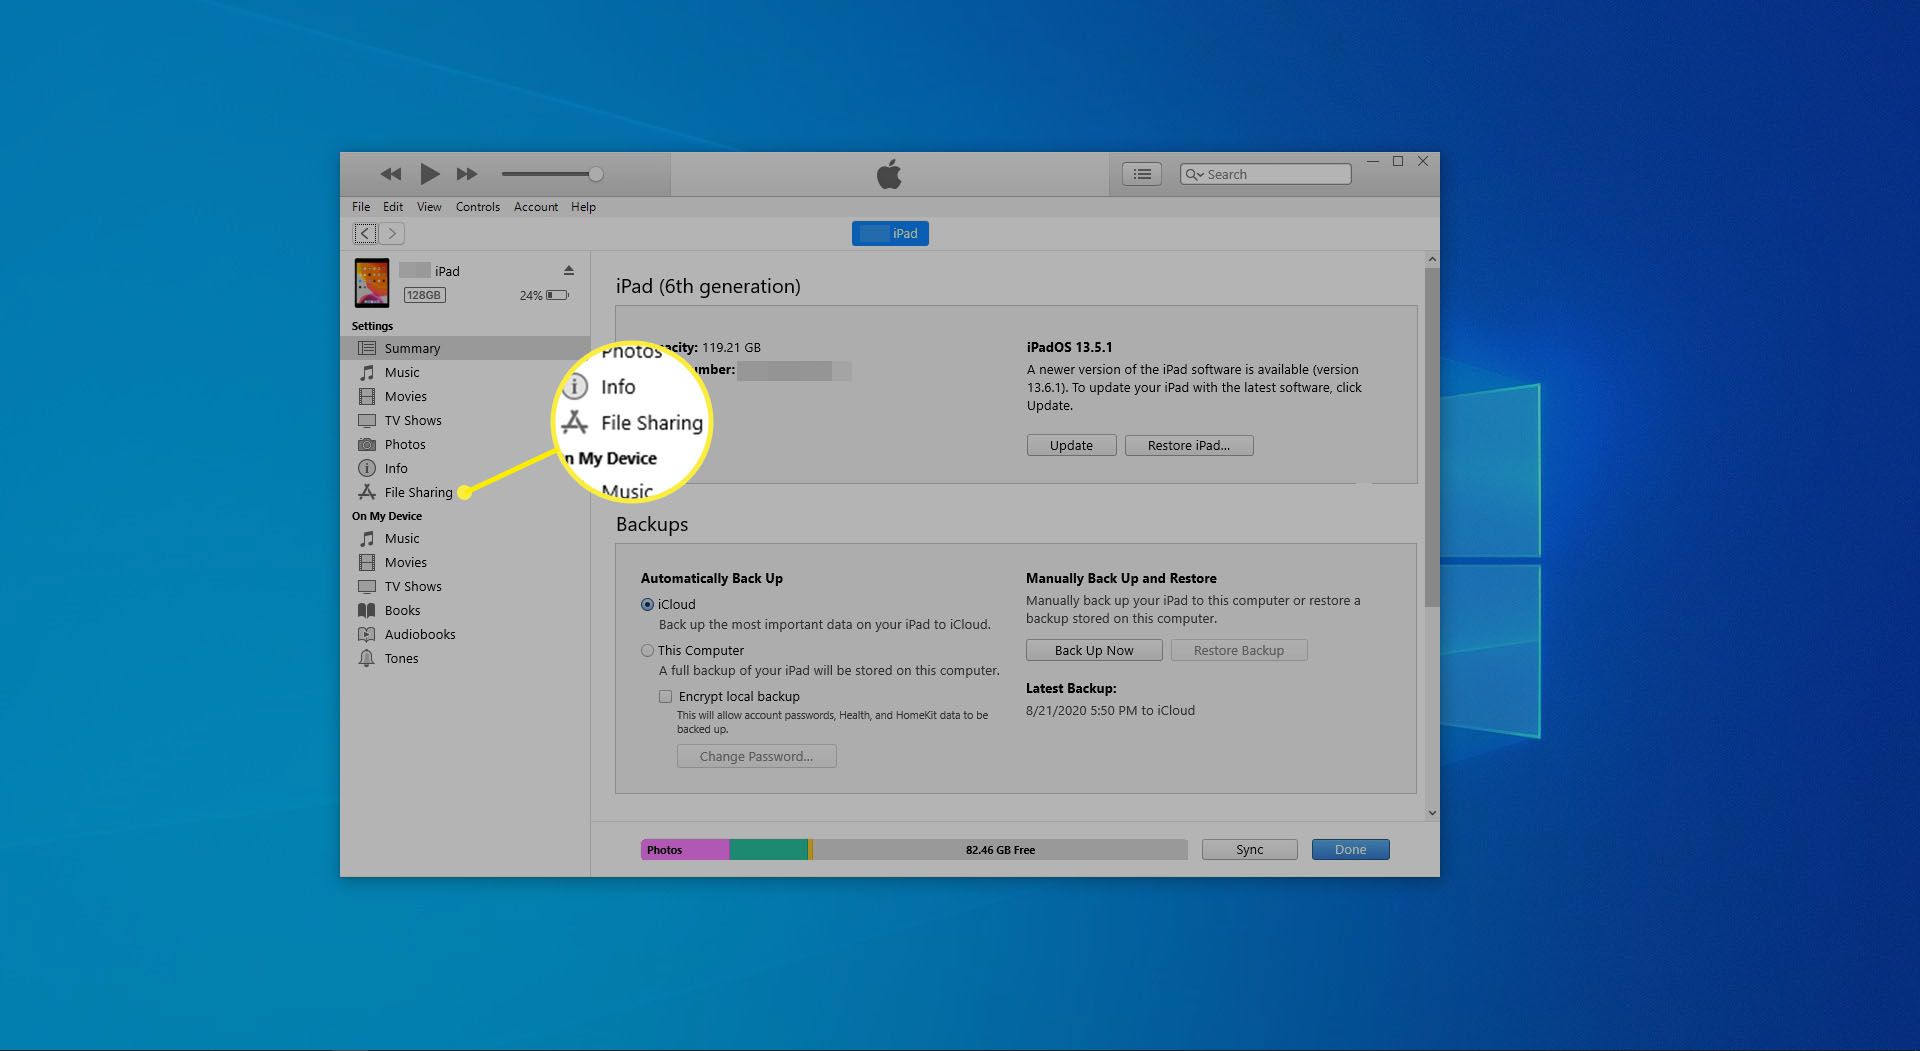Click the scrollbar up arrow
Viewport: 1920px width, 1051px height.
click(x=1432, y=259)
